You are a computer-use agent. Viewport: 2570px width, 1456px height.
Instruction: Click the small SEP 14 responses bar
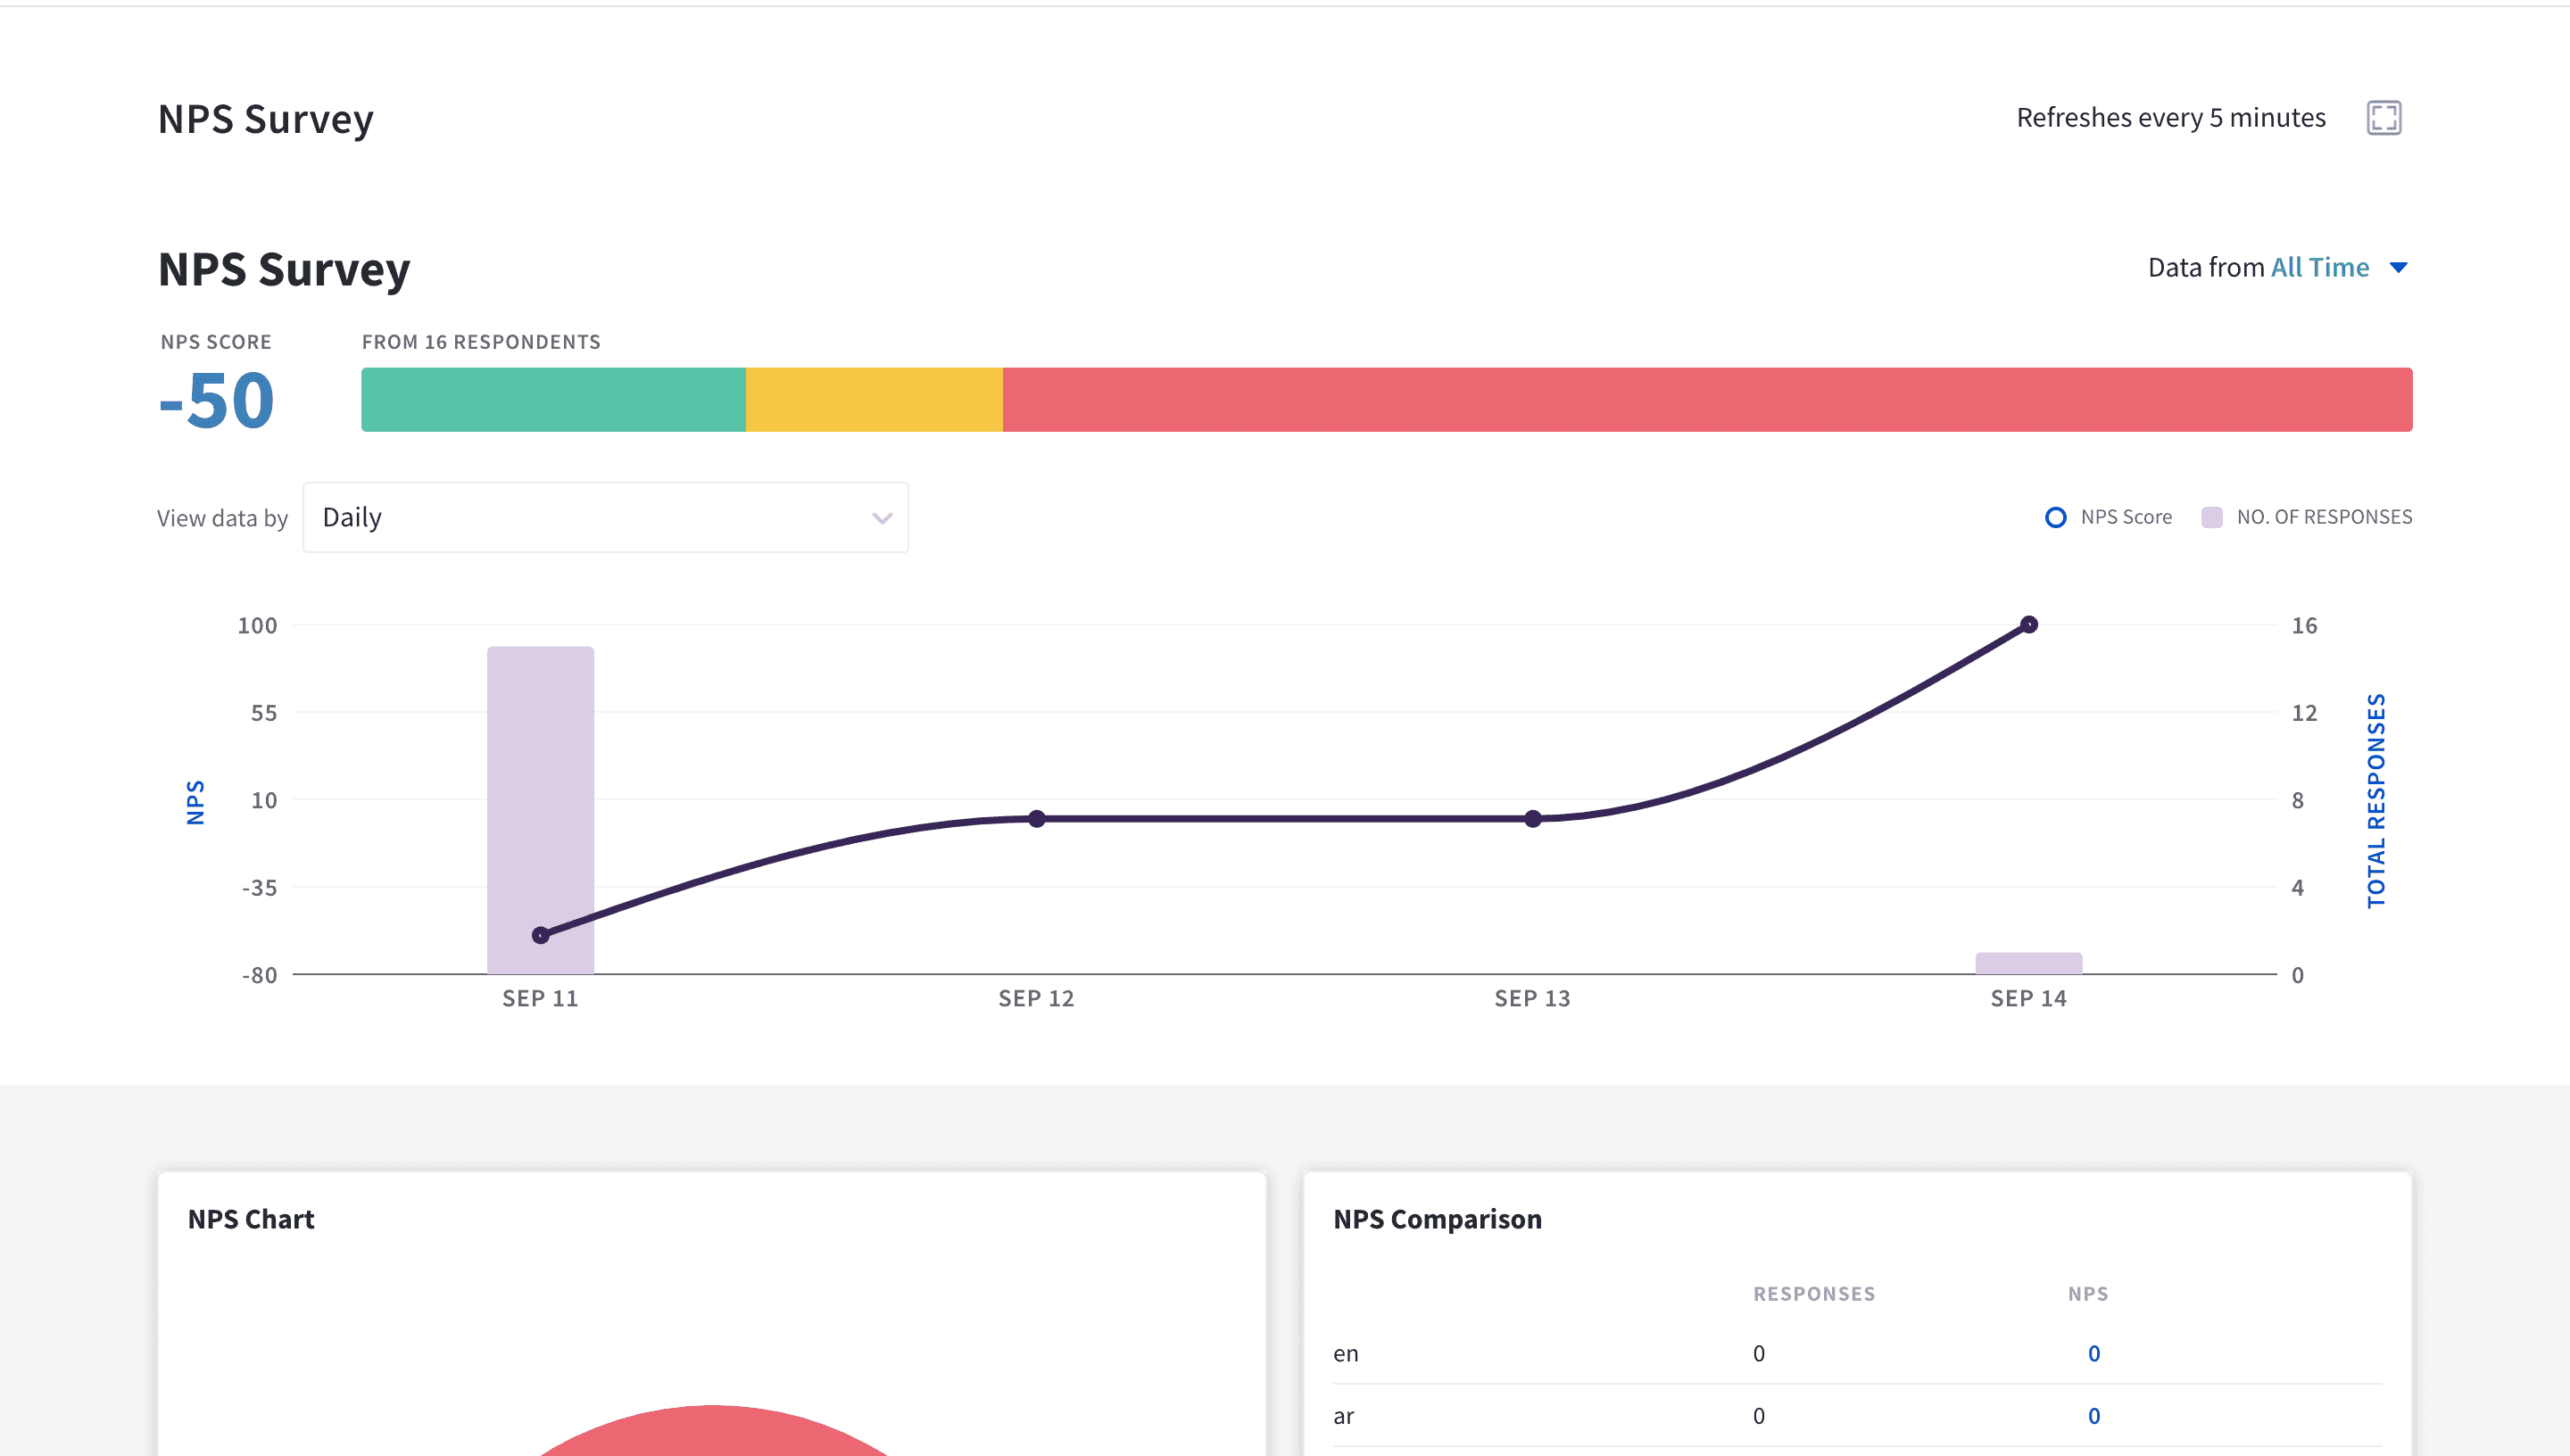coord(2028,963)
